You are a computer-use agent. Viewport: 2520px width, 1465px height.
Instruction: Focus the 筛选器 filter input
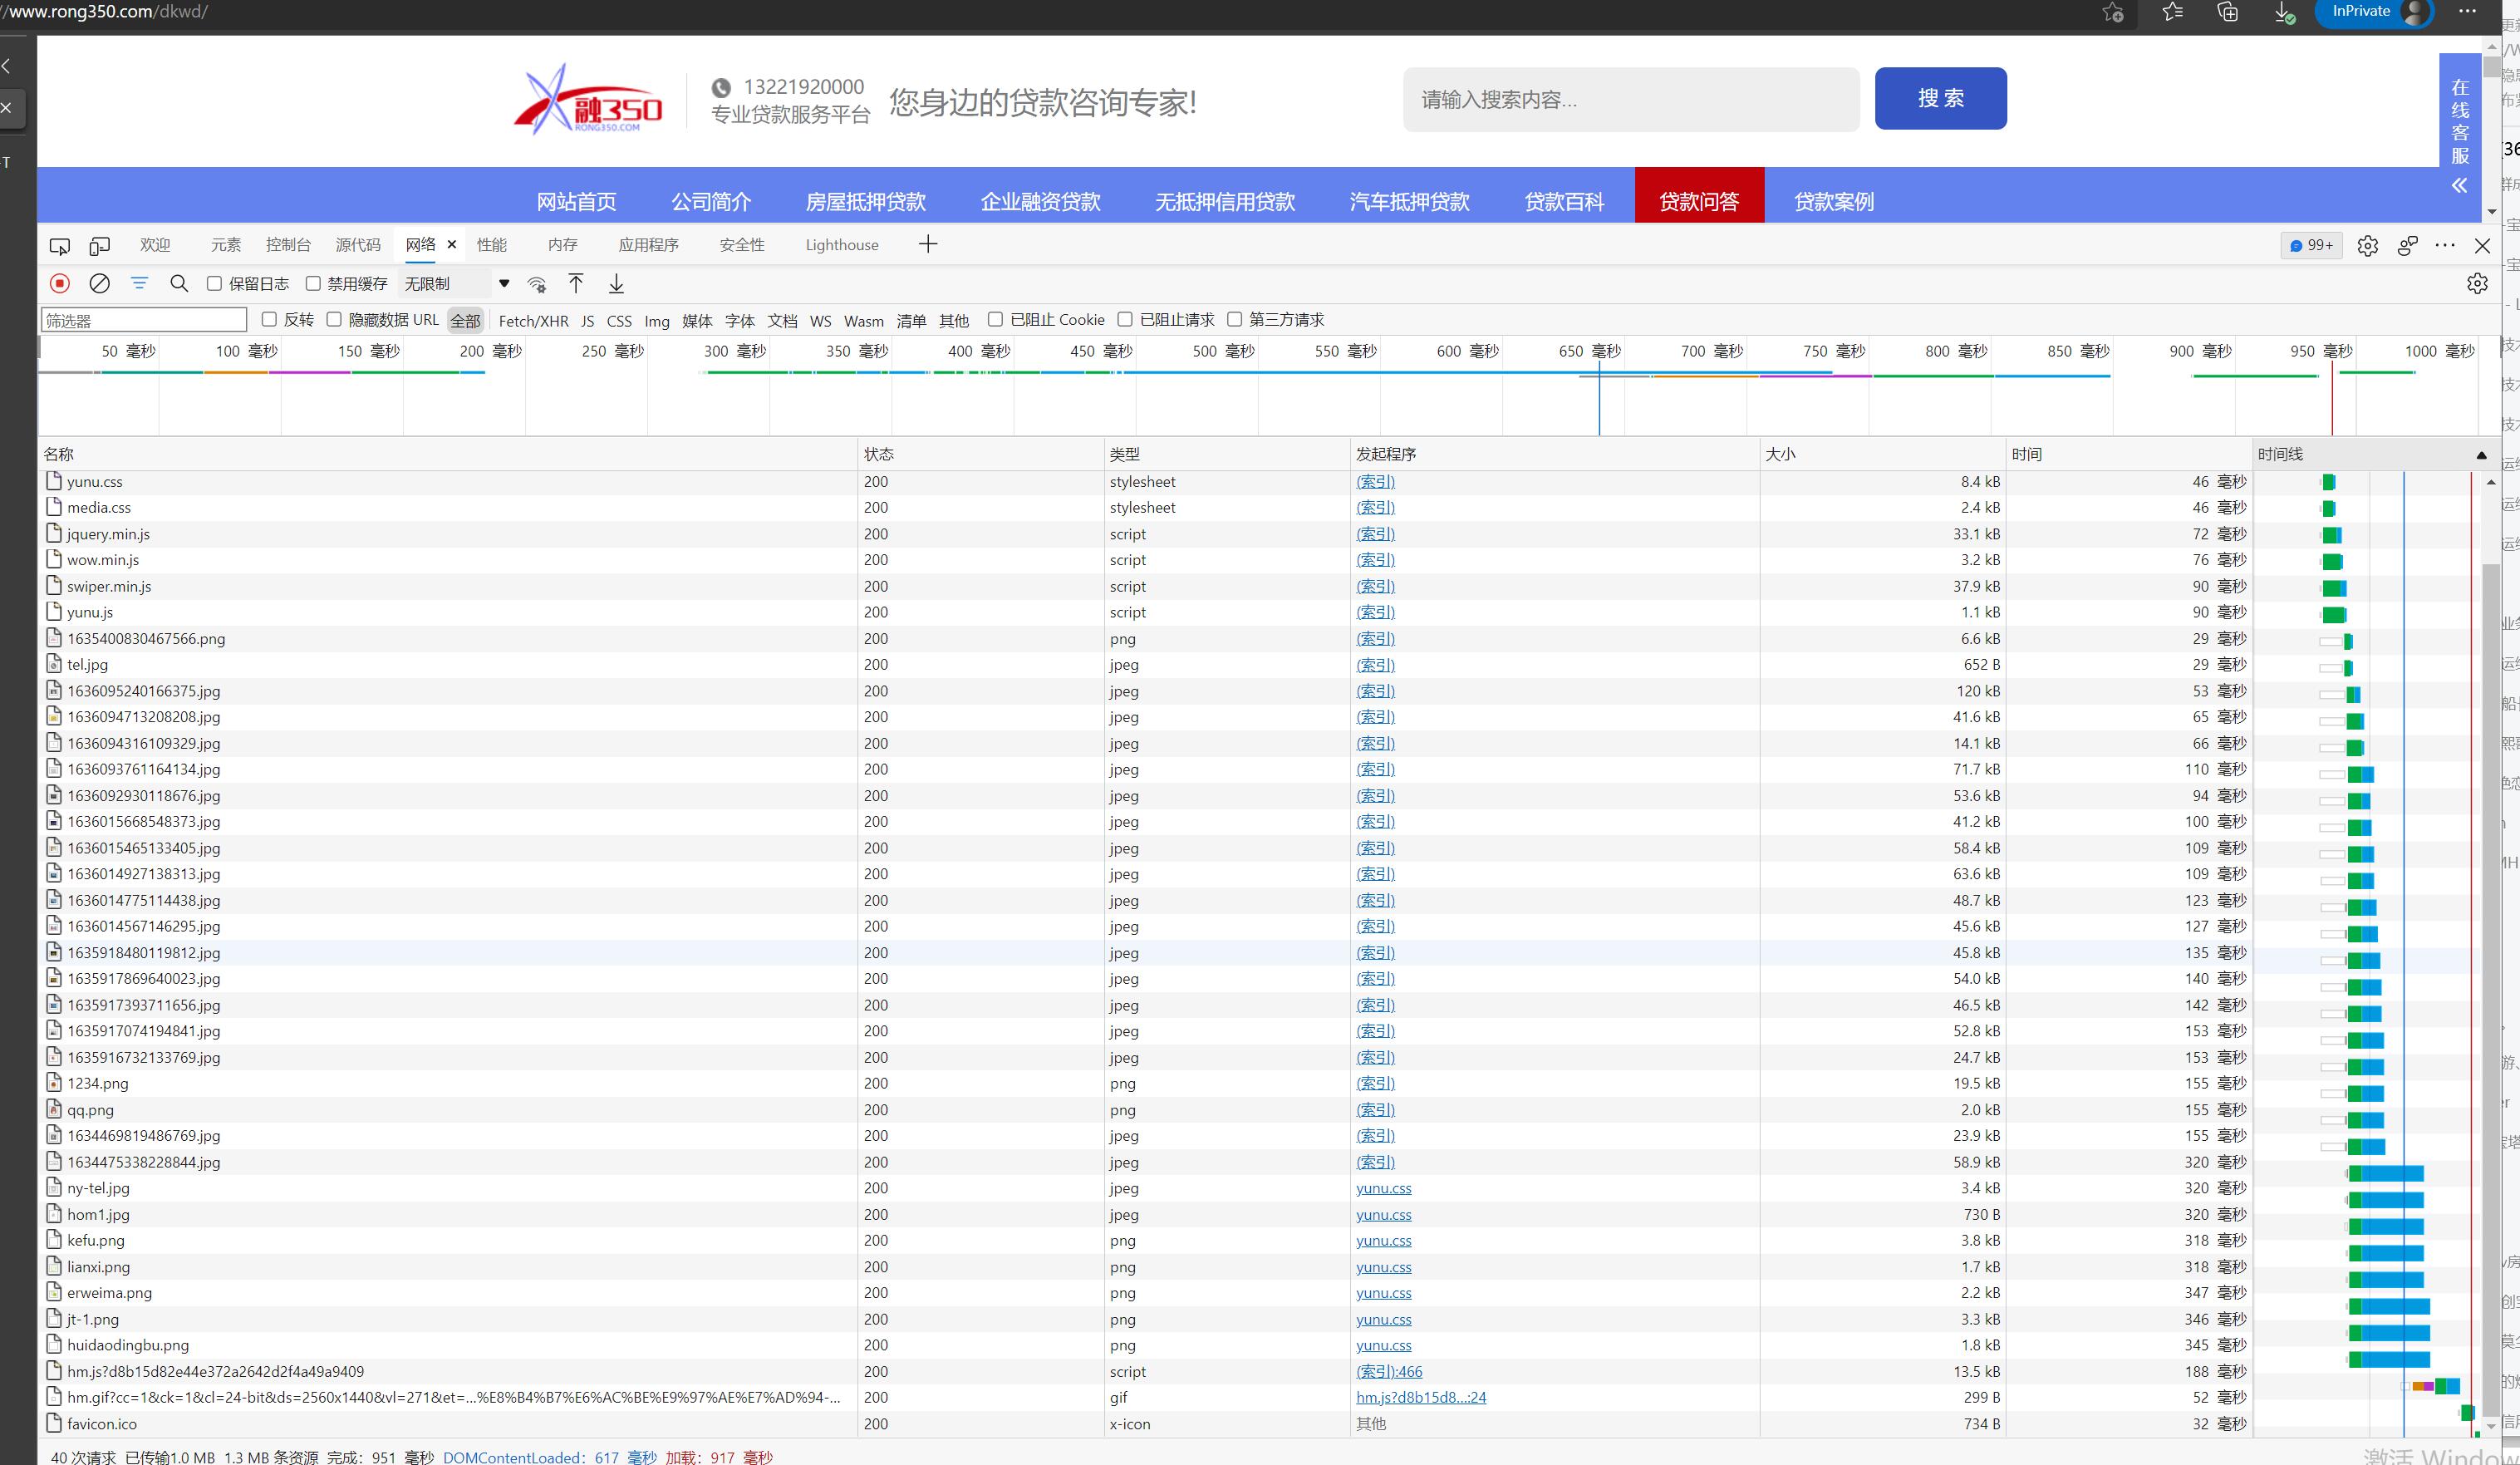click(144, 321)
